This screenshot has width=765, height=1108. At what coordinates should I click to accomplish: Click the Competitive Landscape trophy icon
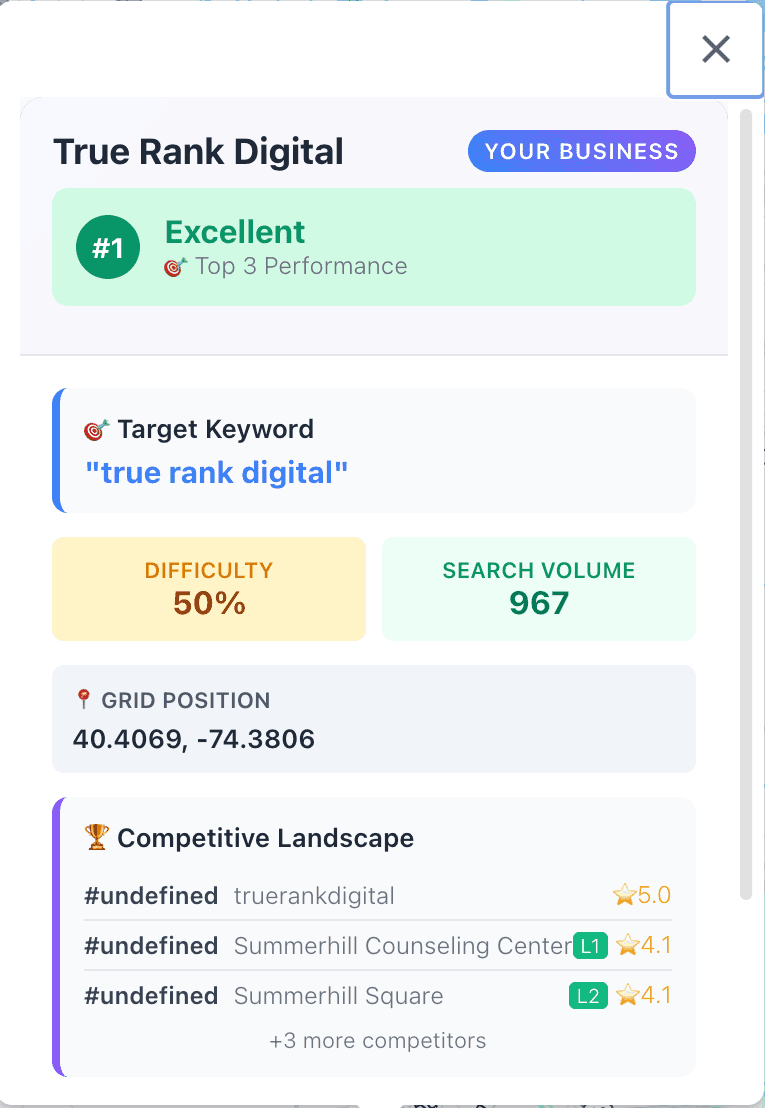pyautogui.click(x=97, y=838)
